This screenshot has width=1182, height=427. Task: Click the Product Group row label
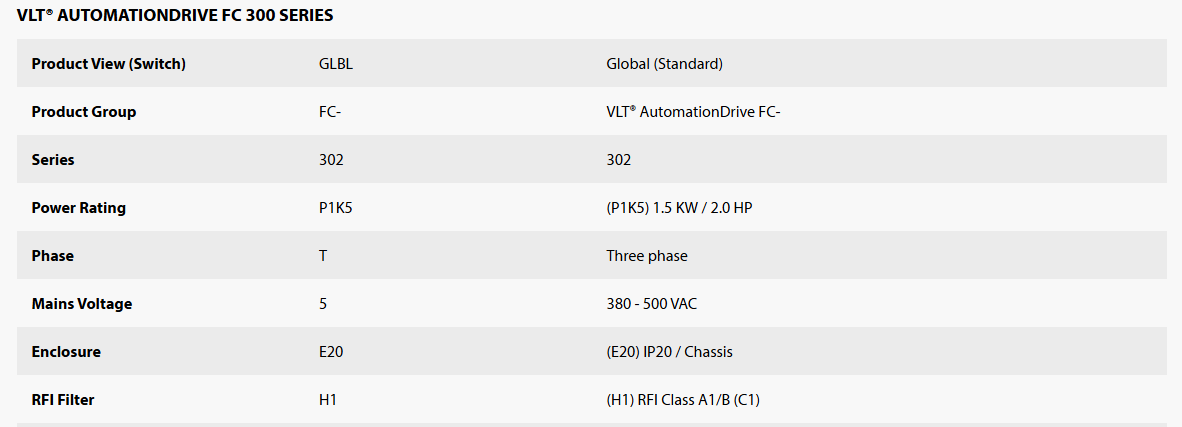click(84, 112)
